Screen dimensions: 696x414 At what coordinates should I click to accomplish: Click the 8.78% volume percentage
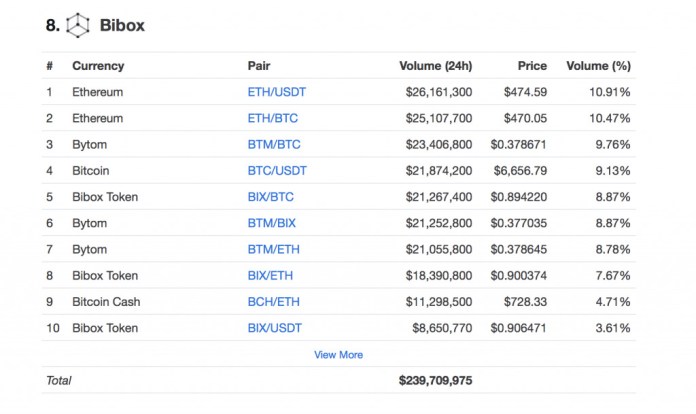[x=613, y=249]
